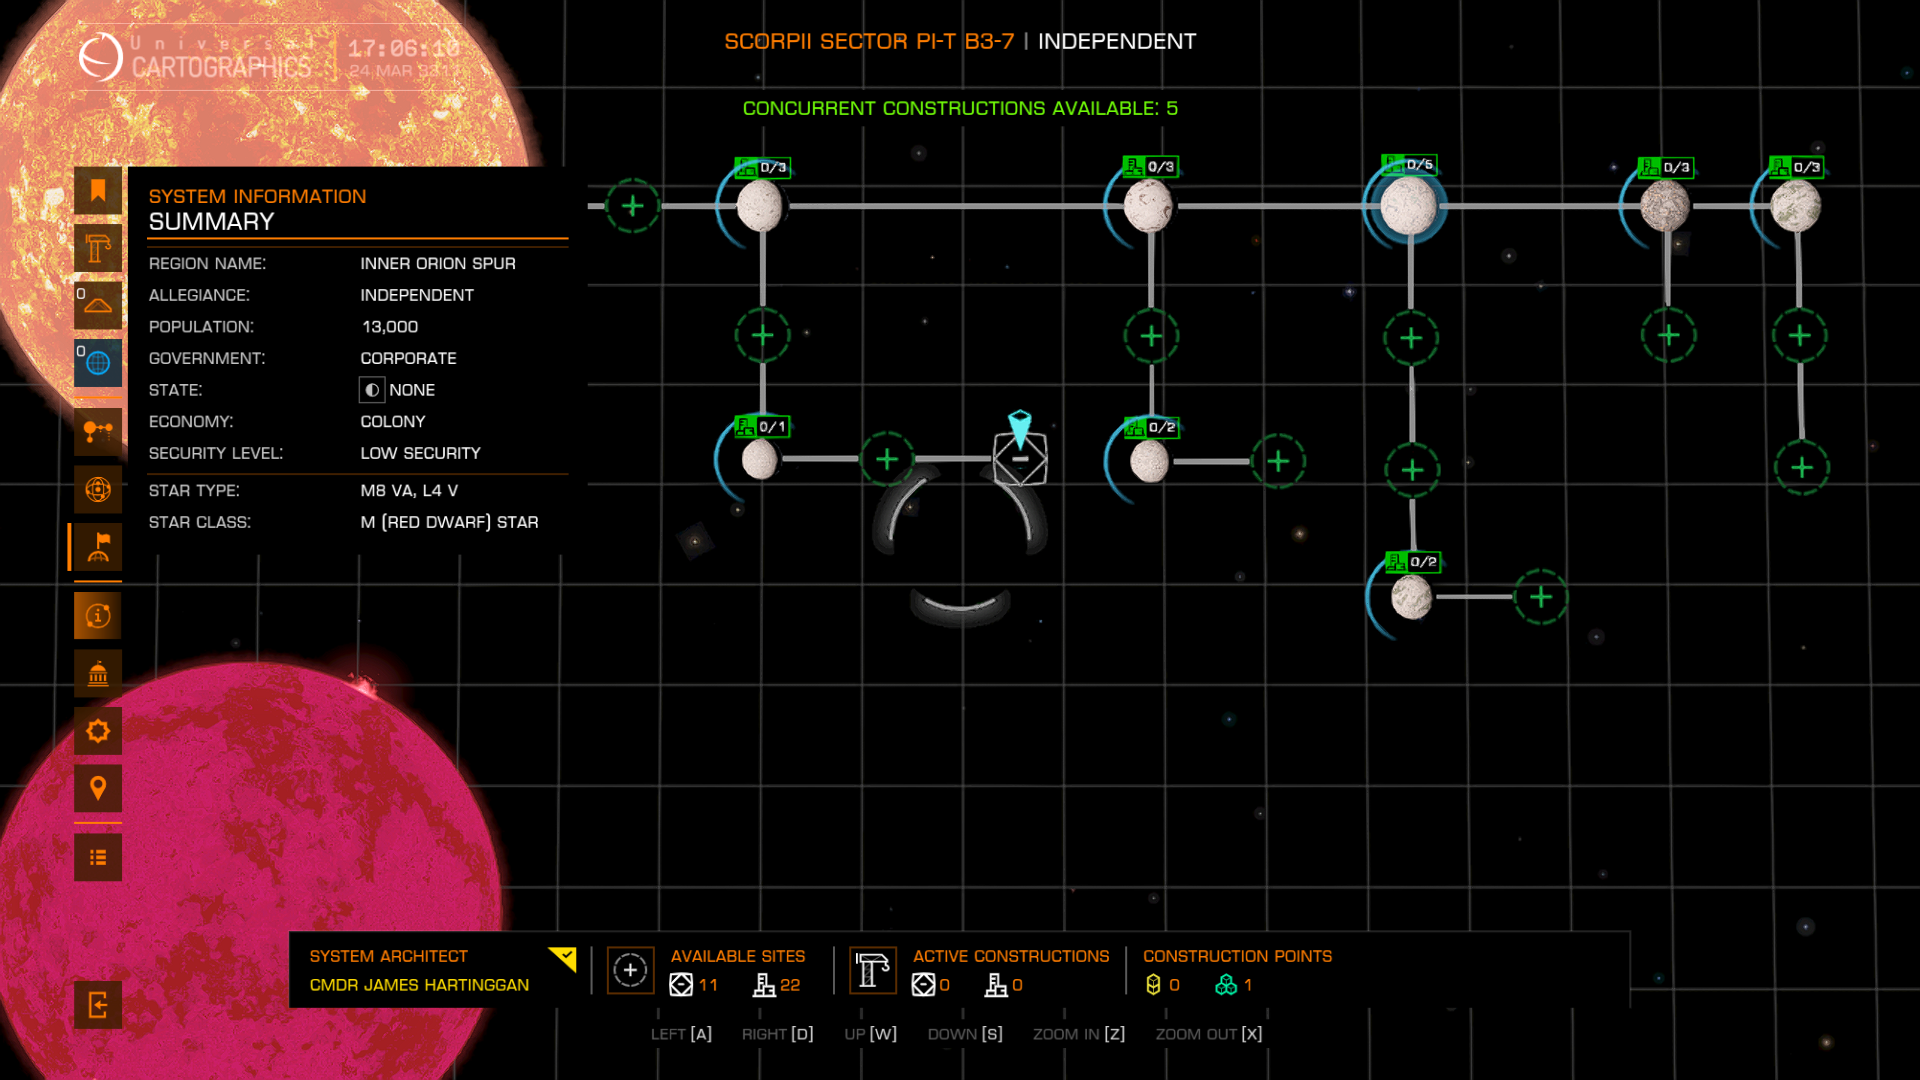Click the green construction points icon

1226,985
